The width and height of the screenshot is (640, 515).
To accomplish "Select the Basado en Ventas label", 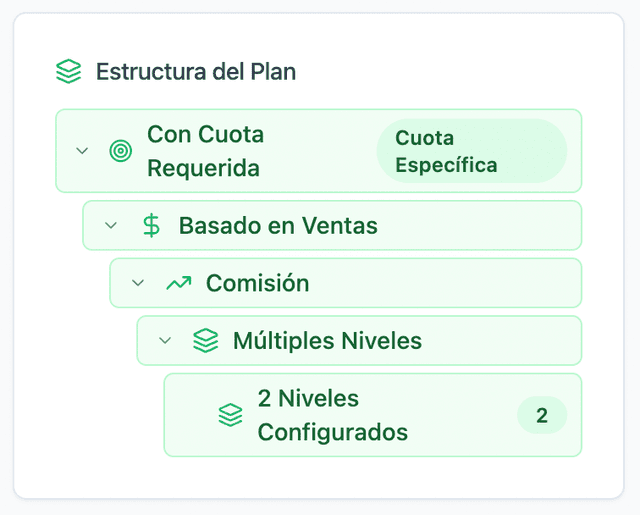I will (x=278, y=226).
